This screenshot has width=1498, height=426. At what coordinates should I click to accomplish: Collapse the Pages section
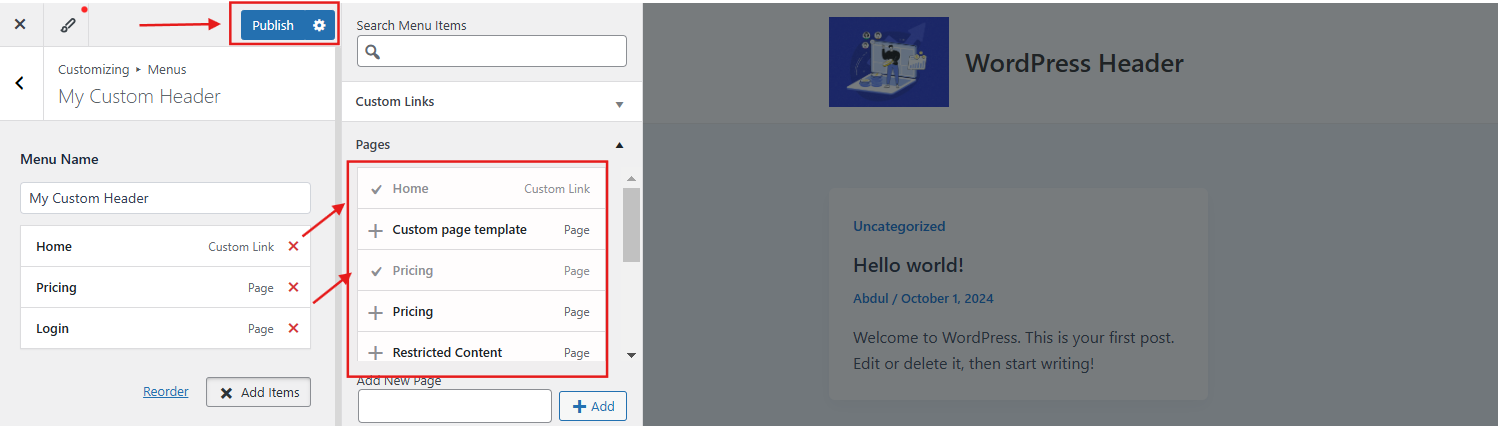[x=491, y=144]
